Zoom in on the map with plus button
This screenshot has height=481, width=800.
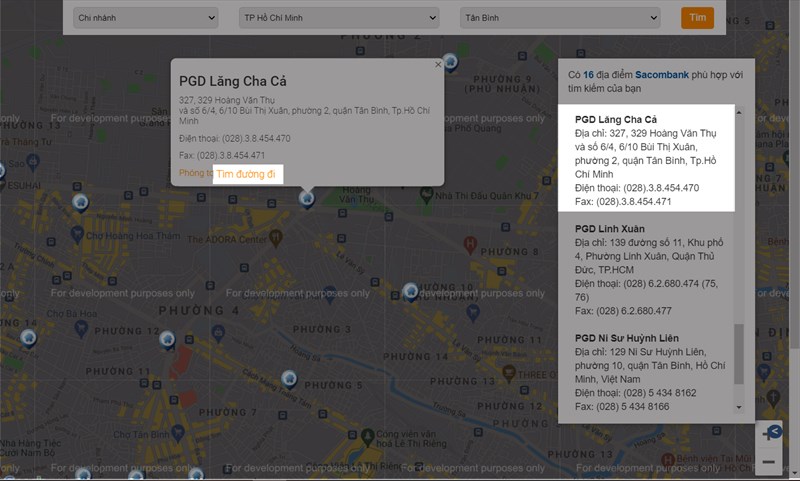point(768,435)
